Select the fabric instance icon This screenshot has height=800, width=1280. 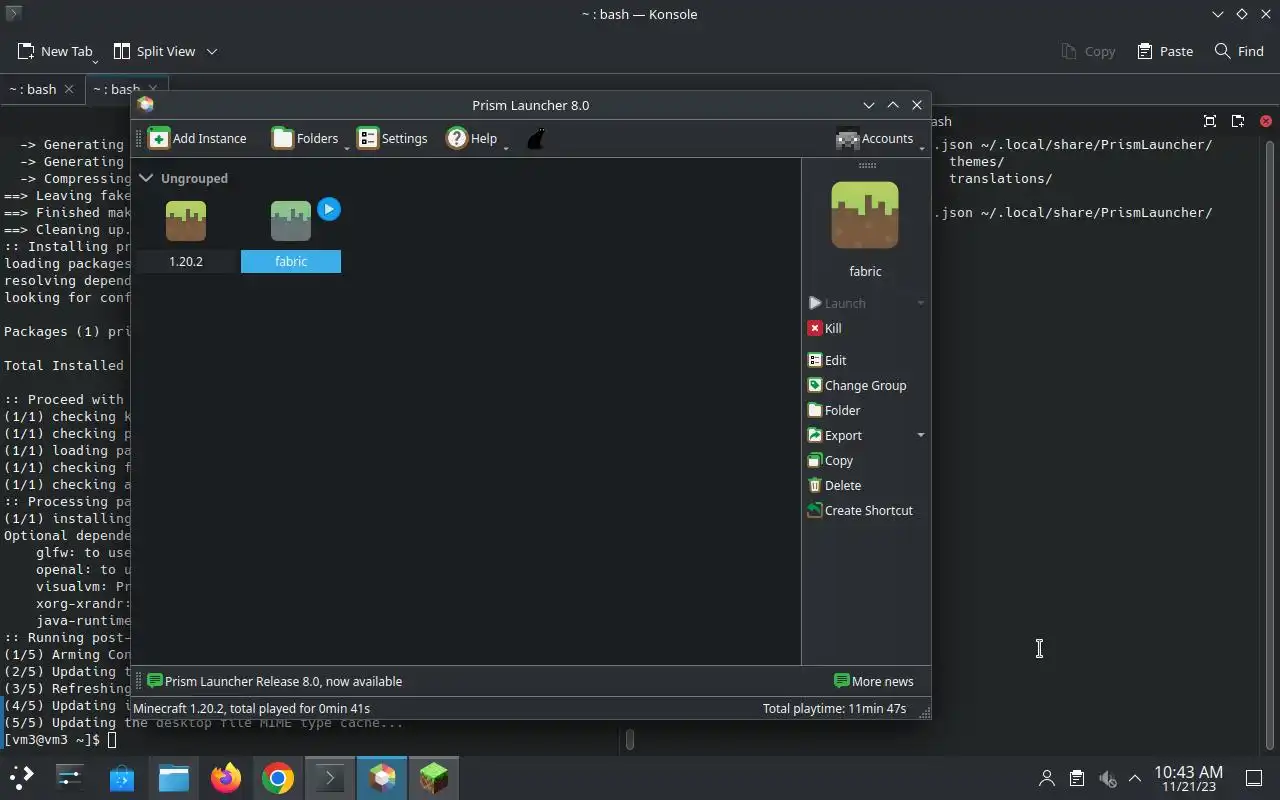tap(291, 221)
